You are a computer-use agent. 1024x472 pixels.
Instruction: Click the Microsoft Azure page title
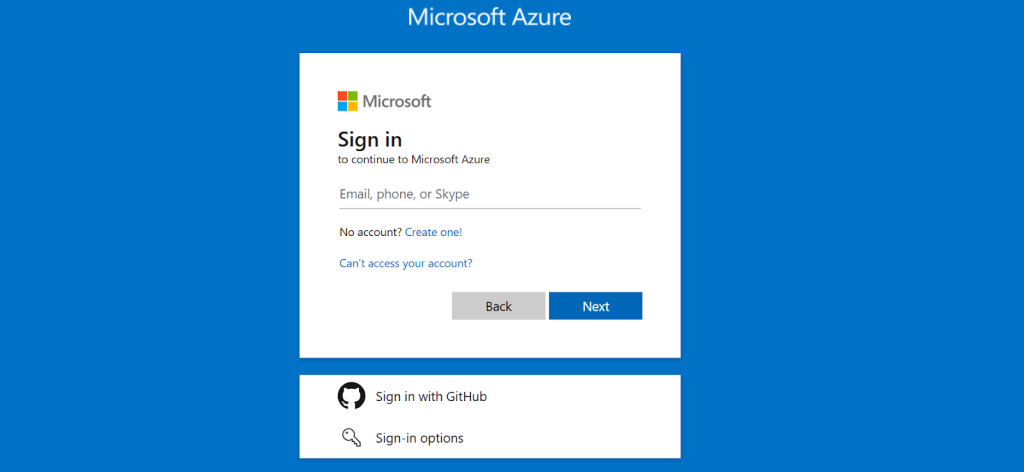pyautogui.click(x=489, y=17)
